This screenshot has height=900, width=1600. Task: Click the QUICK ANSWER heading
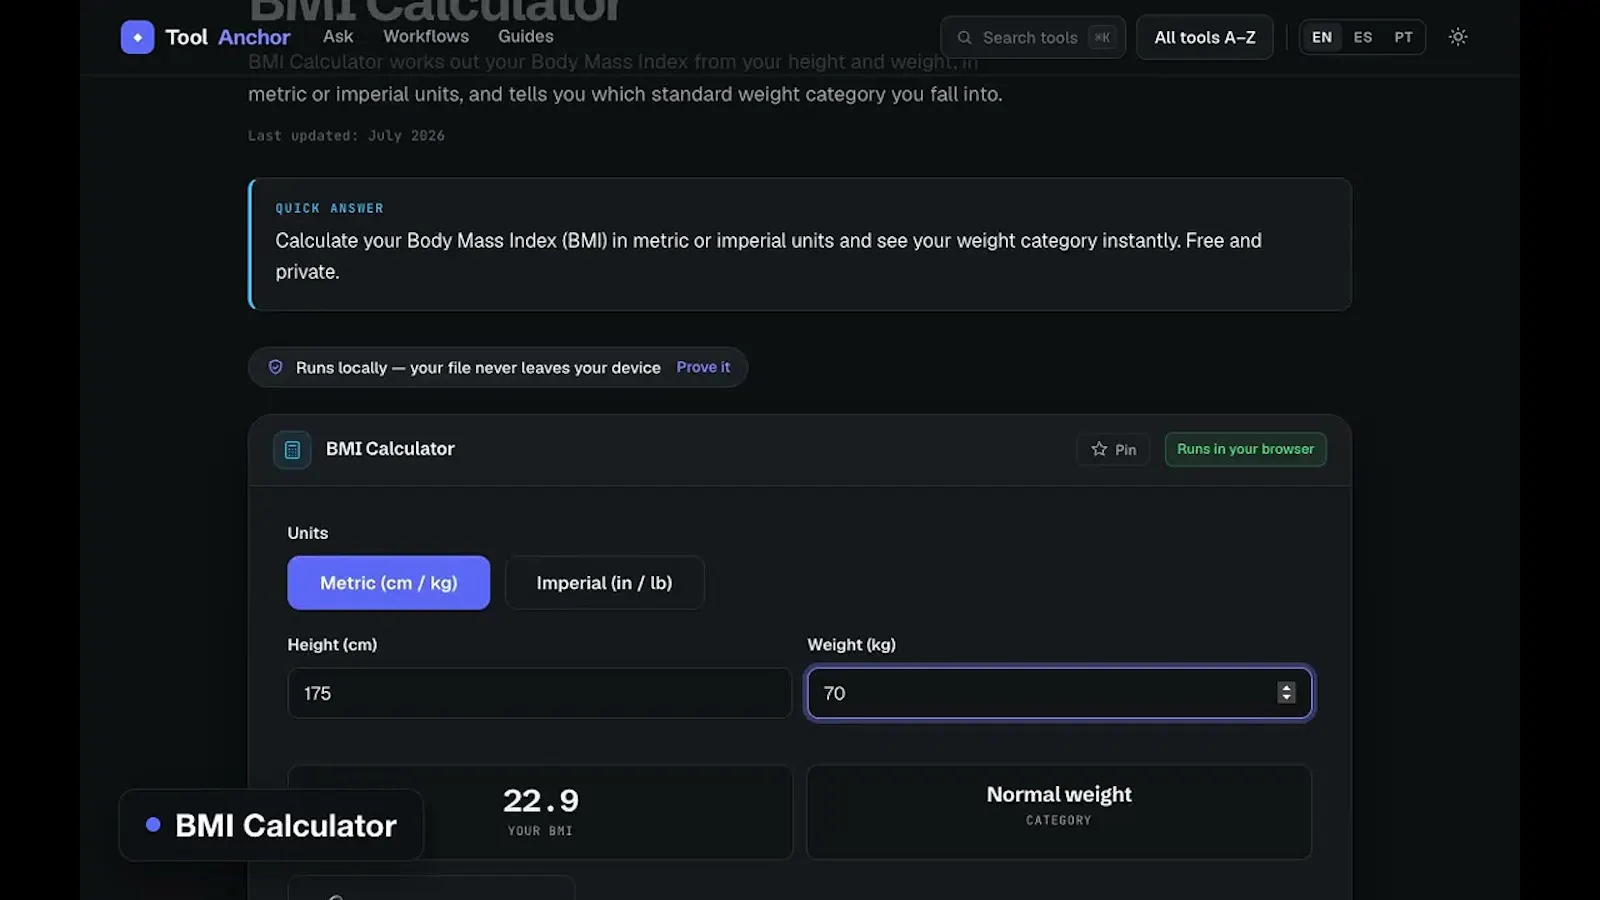point(330,208)
